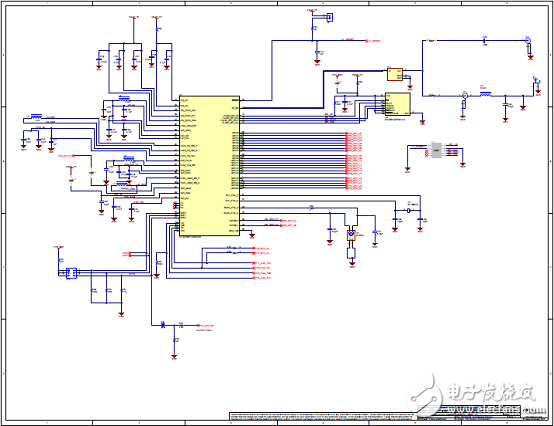Select the diode symbol near the bottom

[x=163, y=325]
